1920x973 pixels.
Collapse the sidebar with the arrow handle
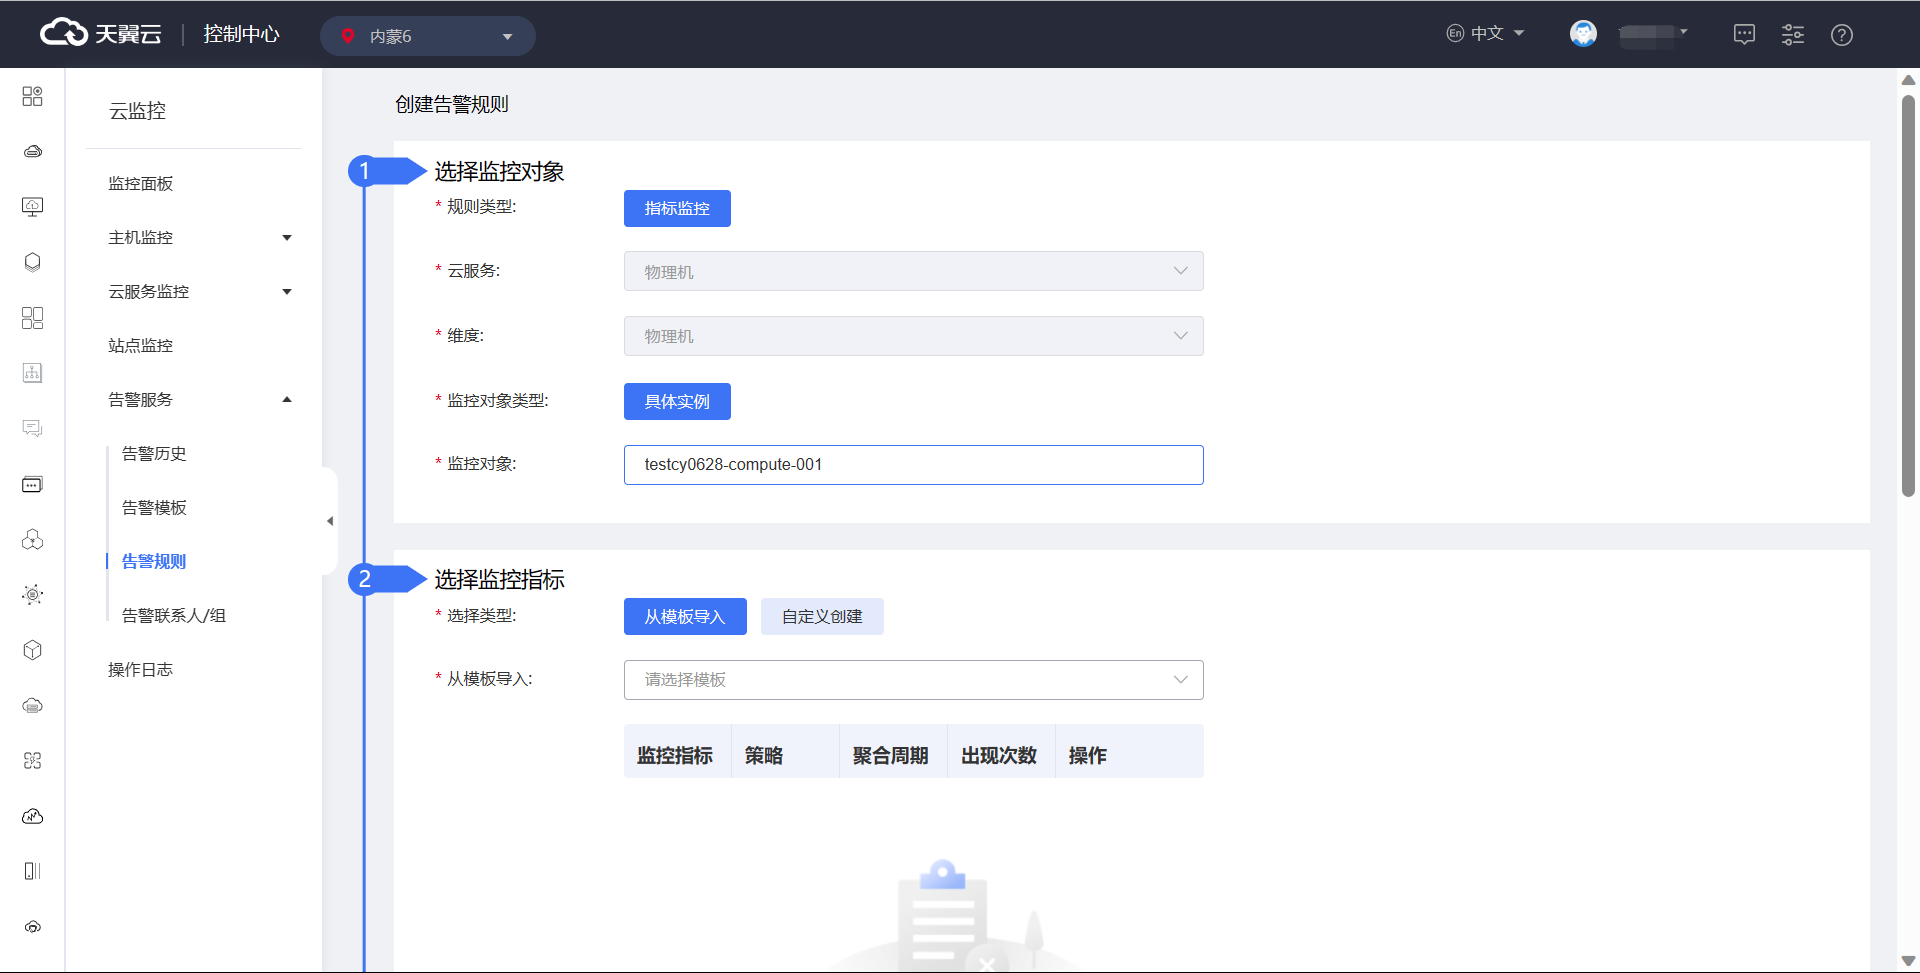click(330, 521)
